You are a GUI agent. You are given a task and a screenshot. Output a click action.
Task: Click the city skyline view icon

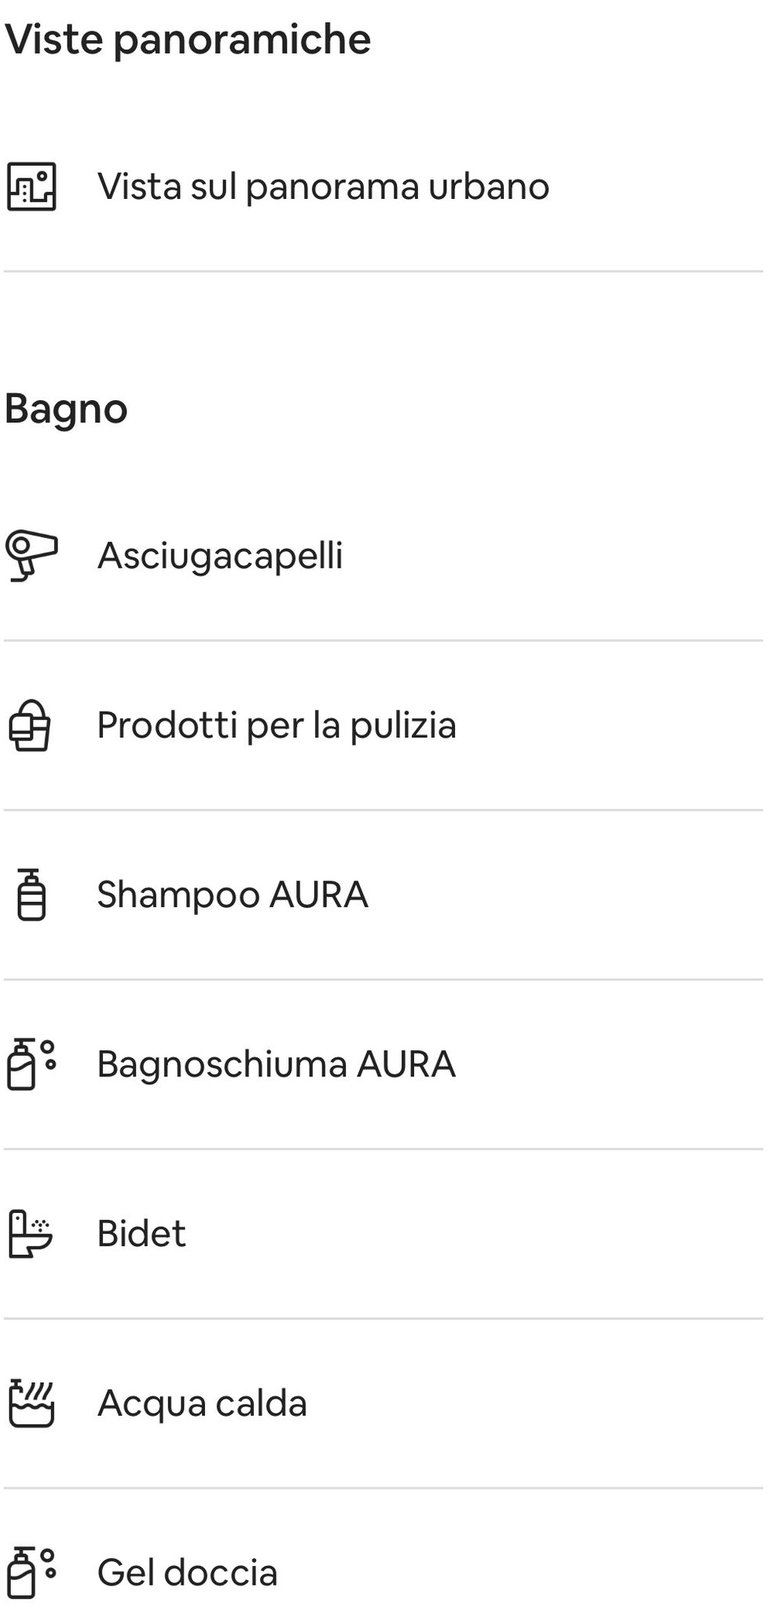(x=32, y=186)
